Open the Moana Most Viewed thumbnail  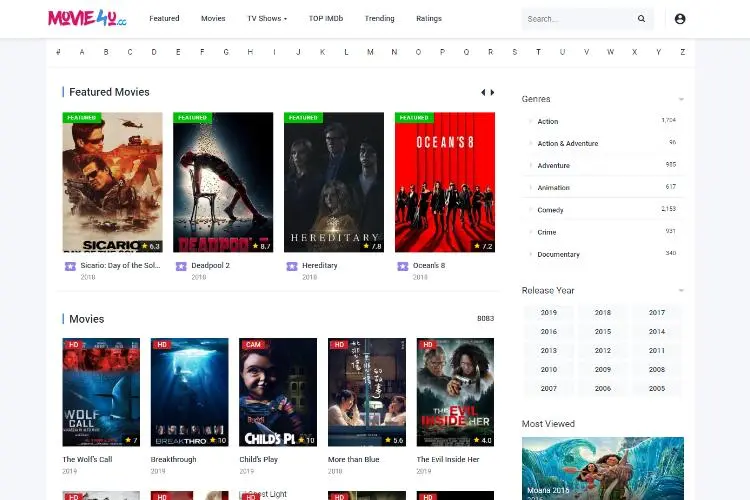tap(603, 468)
